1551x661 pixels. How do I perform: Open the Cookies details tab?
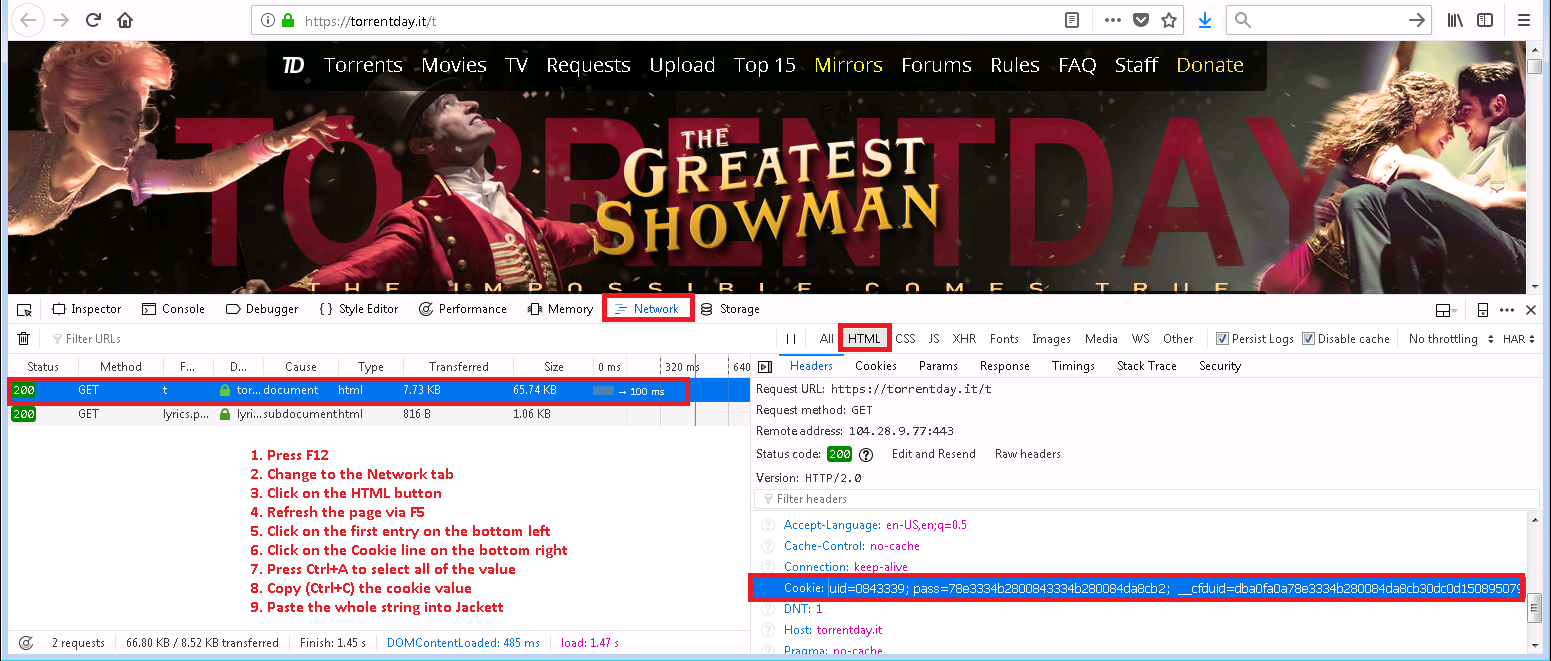coord(876,366)
